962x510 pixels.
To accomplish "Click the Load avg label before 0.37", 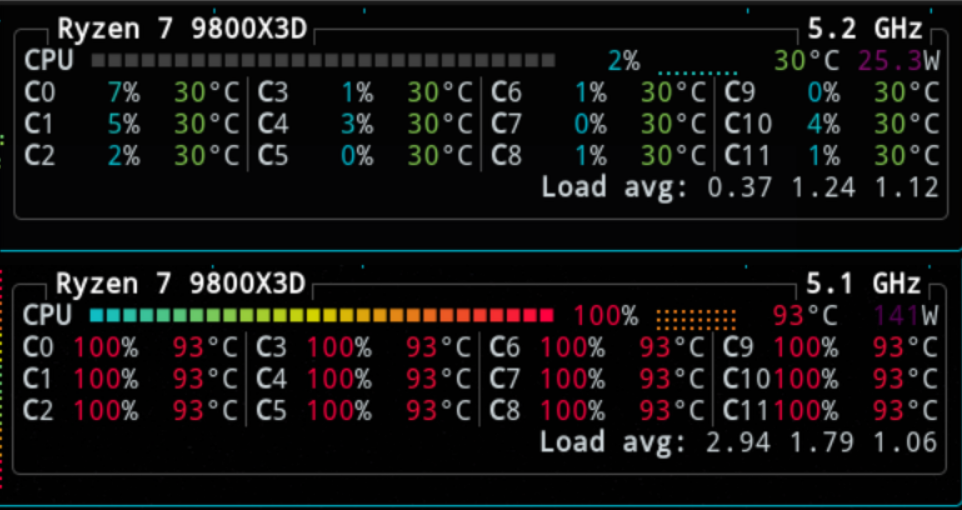I will [615, 187].
